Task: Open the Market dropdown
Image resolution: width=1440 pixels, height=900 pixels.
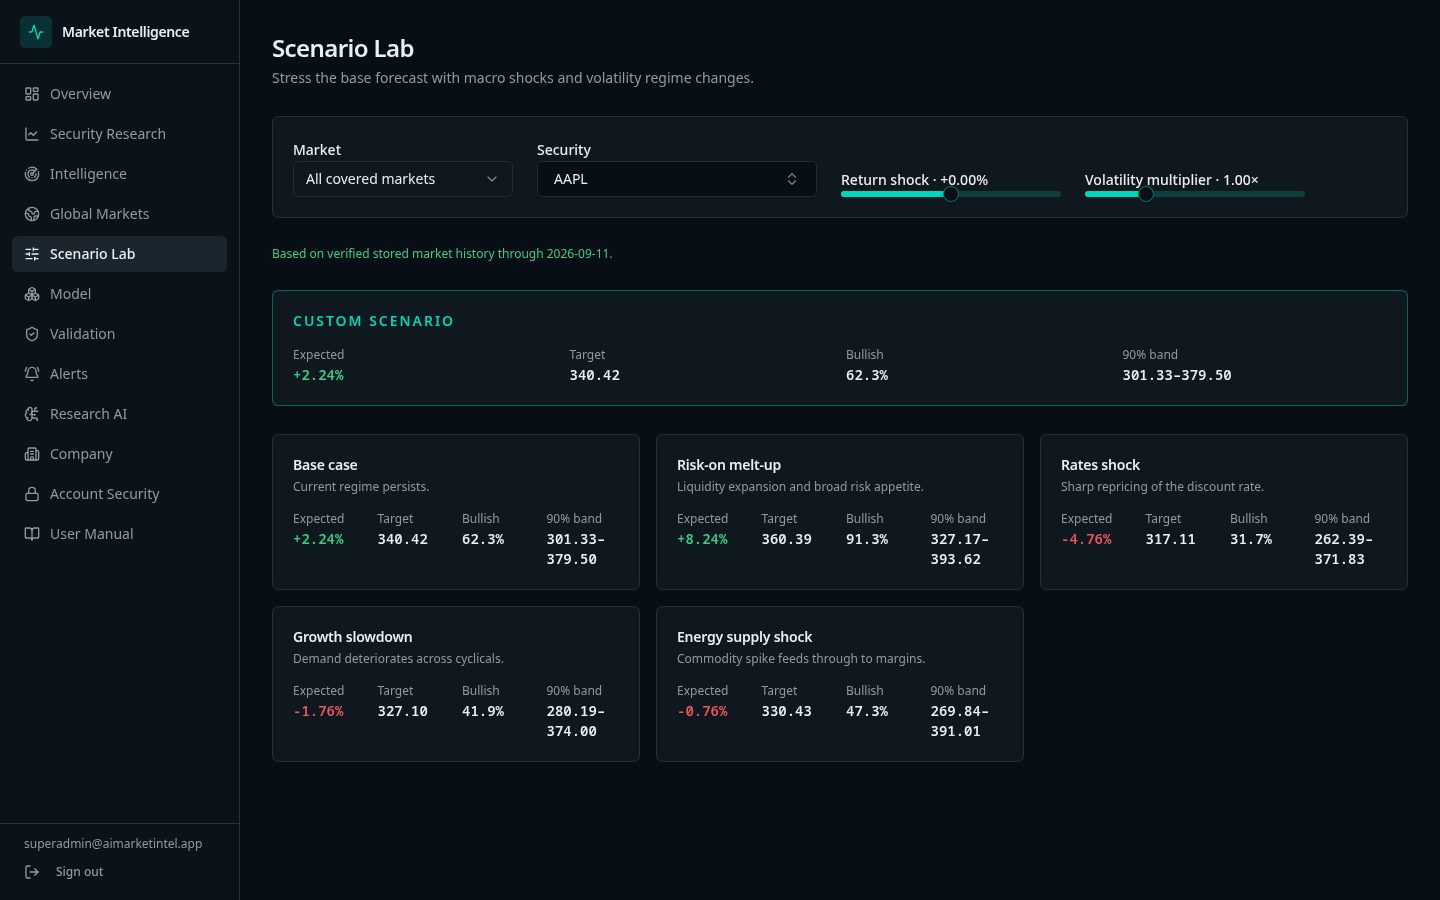Action: pyautogui.click(x=403, y=179)
